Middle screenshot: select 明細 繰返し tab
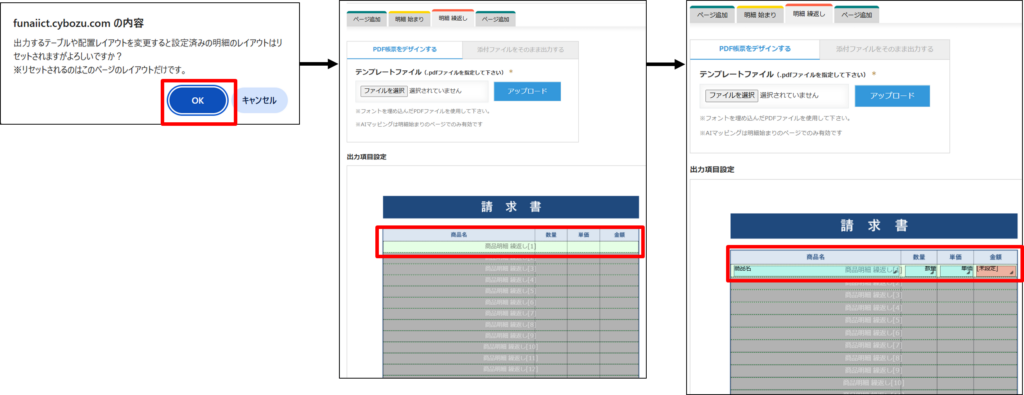 453,19
